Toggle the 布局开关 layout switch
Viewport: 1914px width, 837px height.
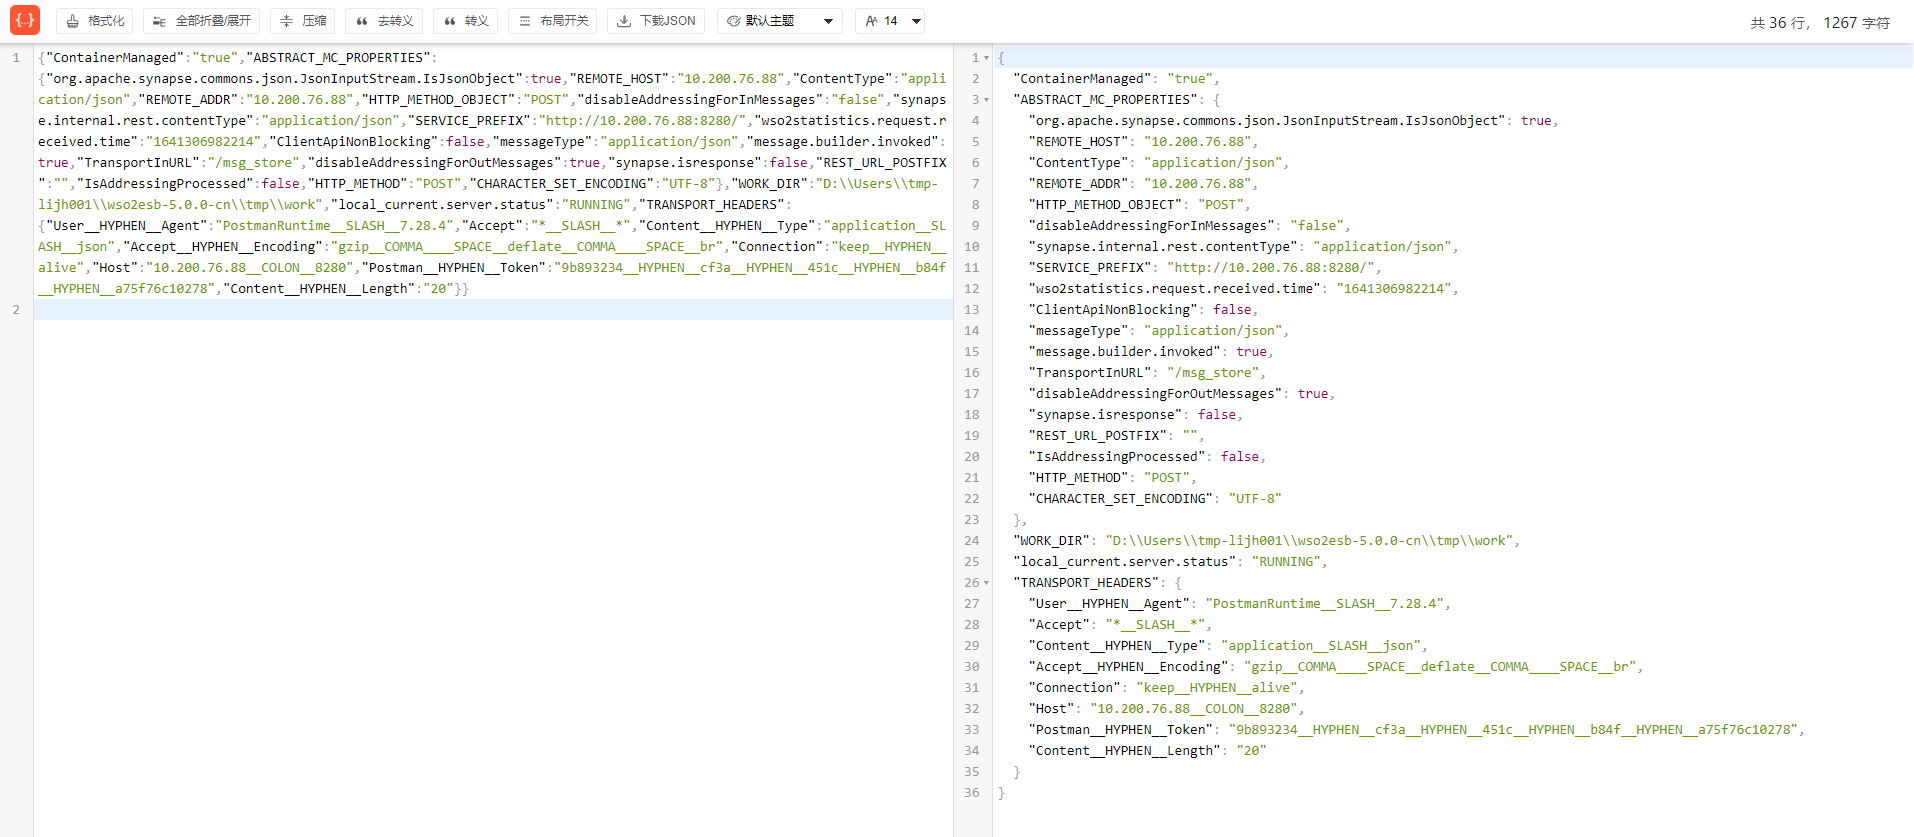pos(553,21)
